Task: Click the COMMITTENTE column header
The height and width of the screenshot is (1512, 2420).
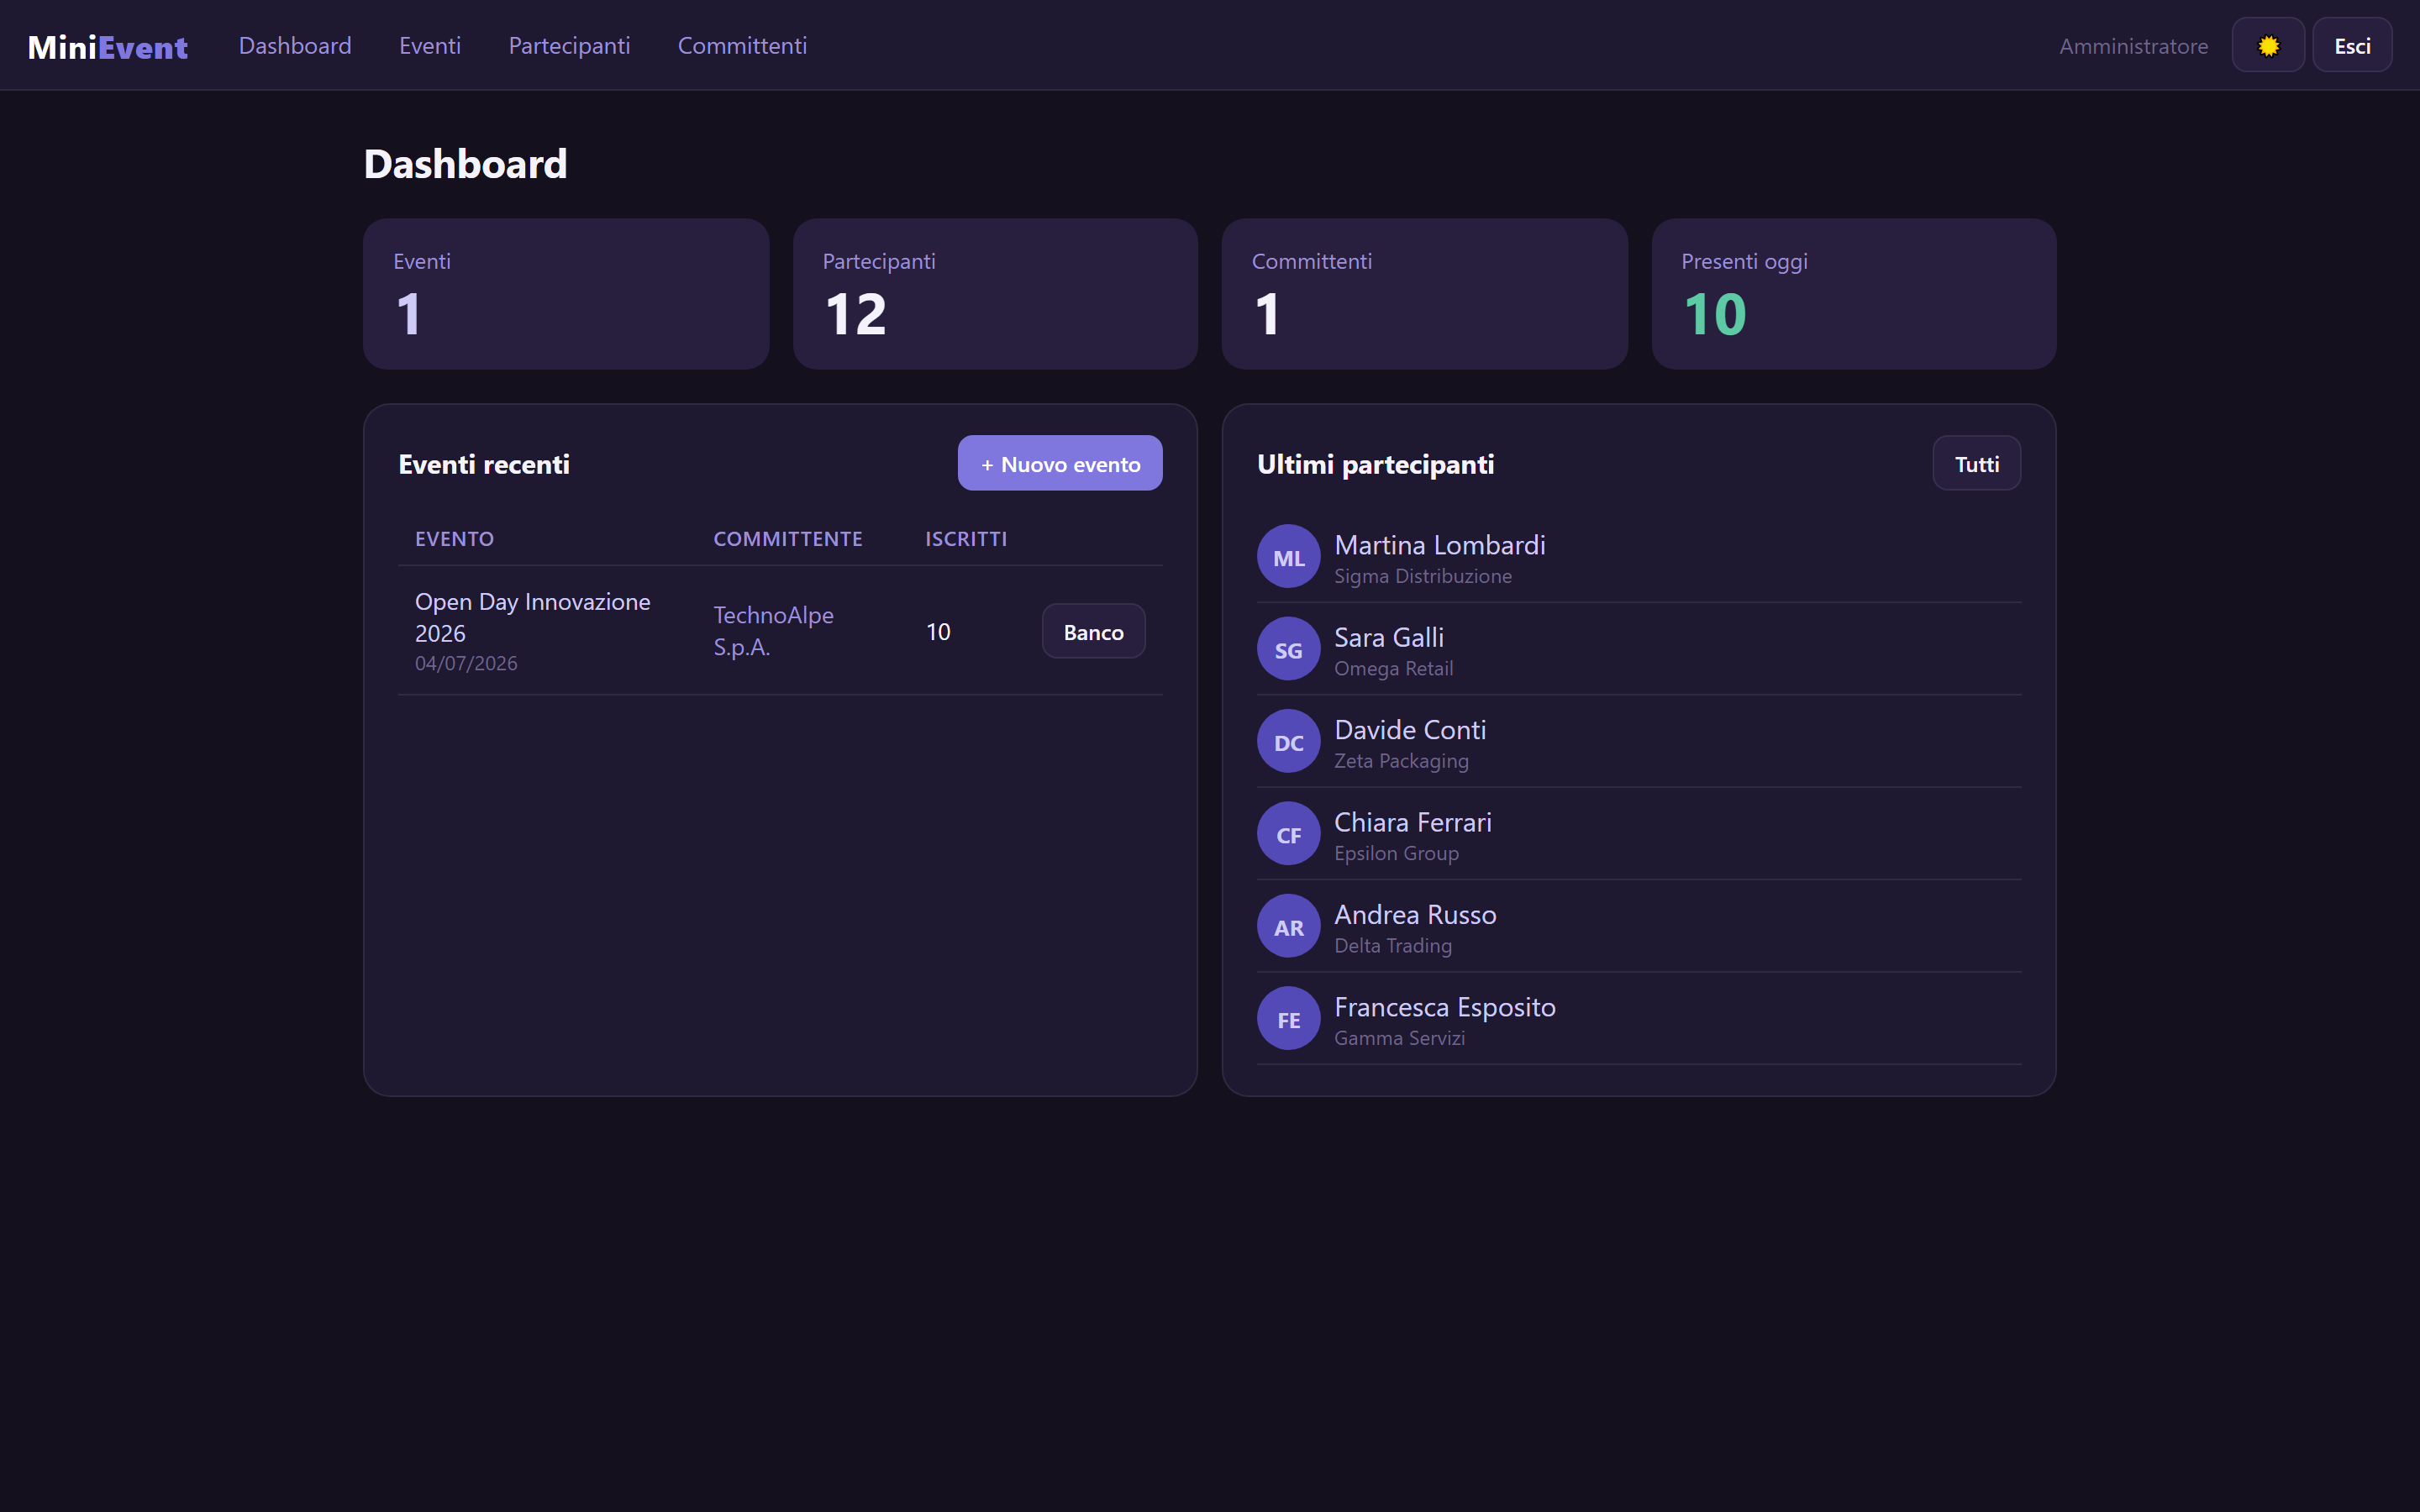Action: click(787, 539)
